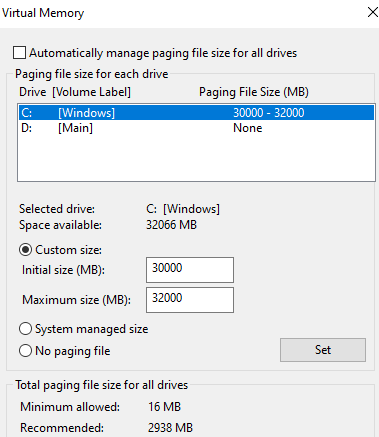Focus the Initial size (MB) field
This screenshot has width=379, height=437.
pos(190,270)
